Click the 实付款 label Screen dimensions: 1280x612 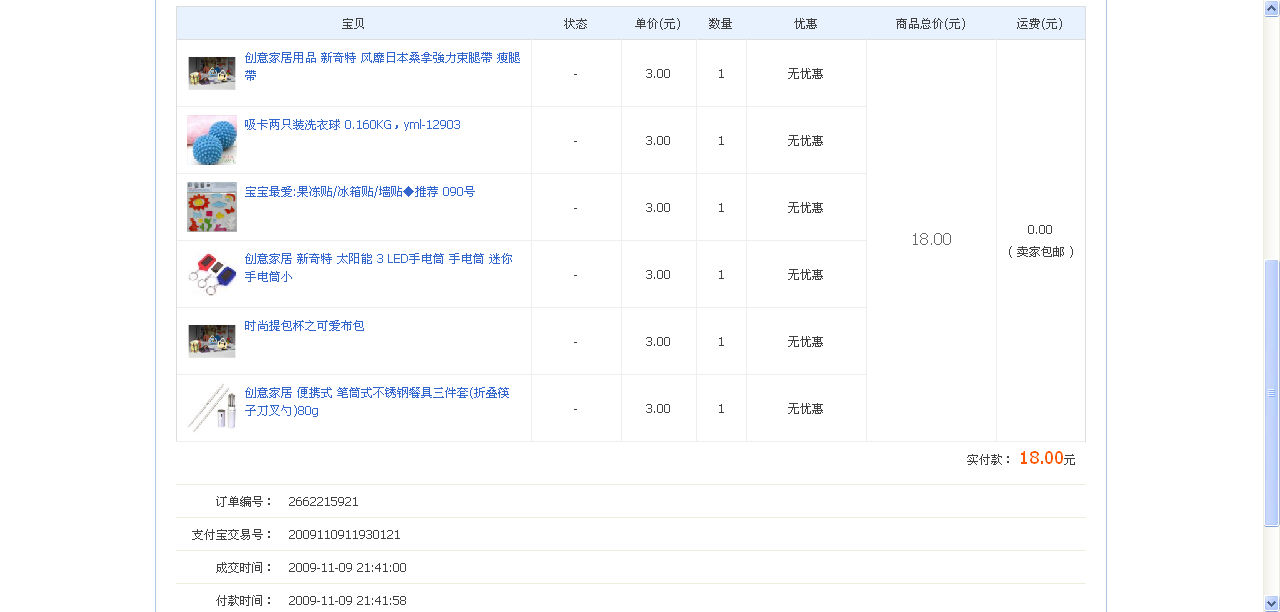tap(990, 460)
